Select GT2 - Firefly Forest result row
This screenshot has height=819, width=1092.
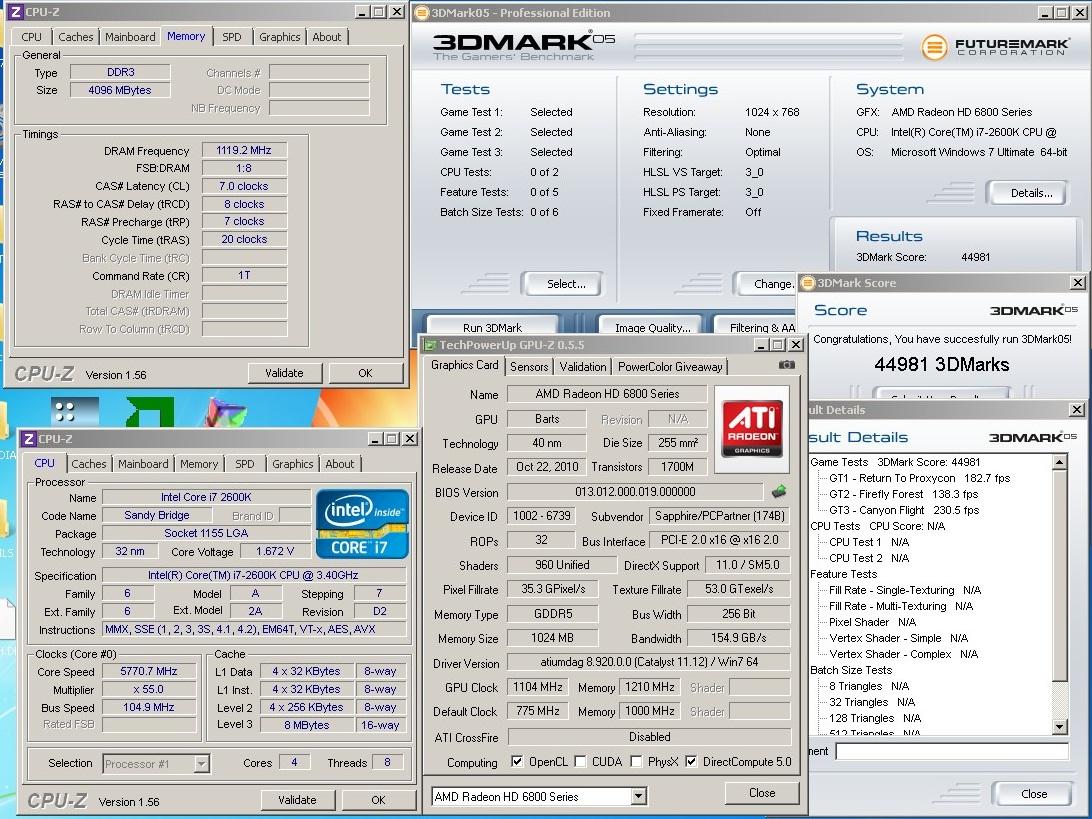pos(903,494)
